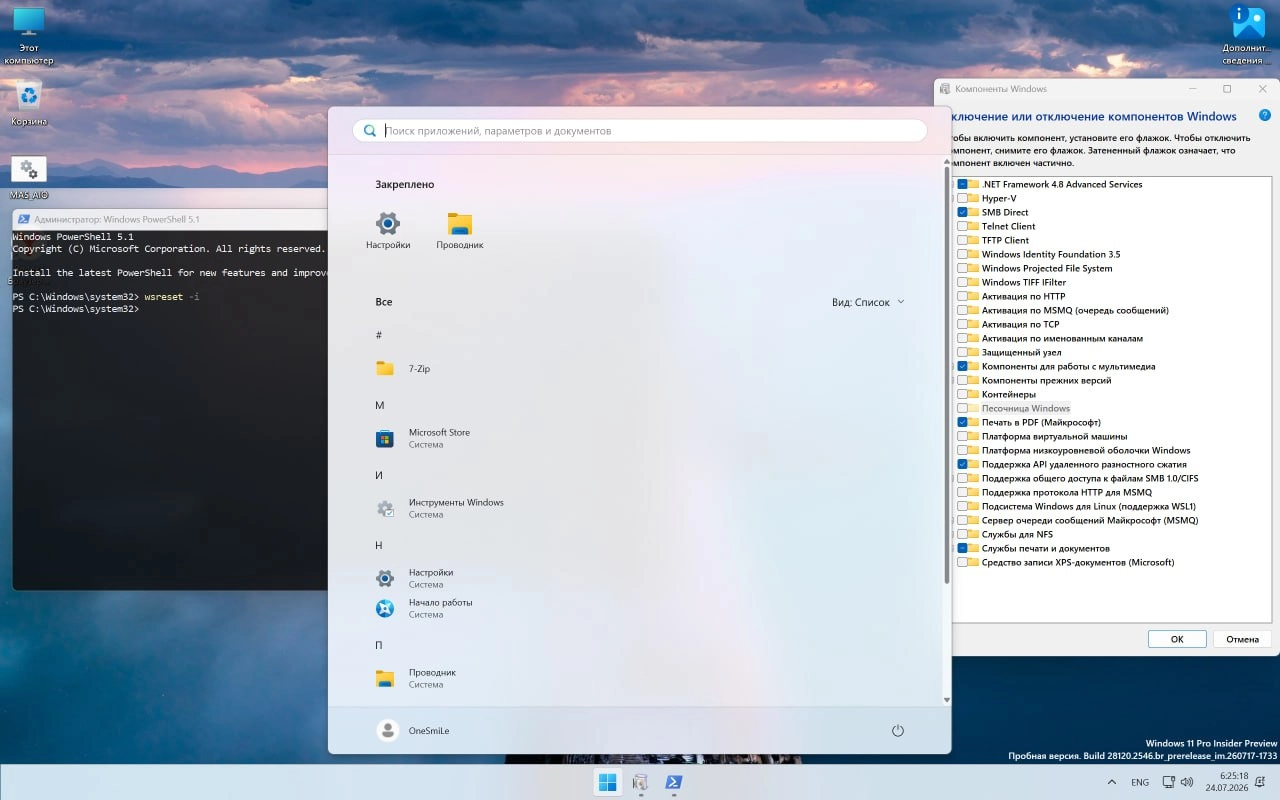Image resolution: width=1280 pixels, height=800 pixels.
Task: Click the power button in Start menu
Action: click(x=897, y=731)
